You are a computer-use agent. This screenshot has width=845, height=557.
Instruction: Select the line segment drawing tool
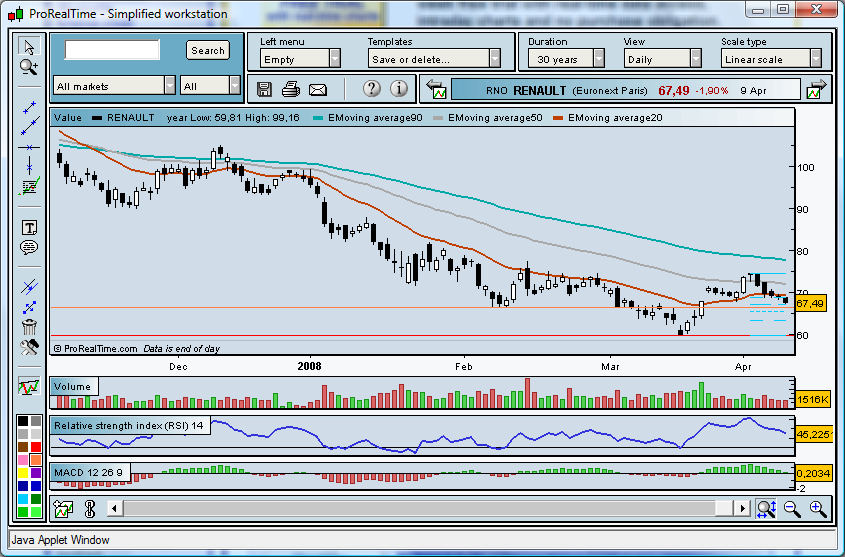(29, 108)
